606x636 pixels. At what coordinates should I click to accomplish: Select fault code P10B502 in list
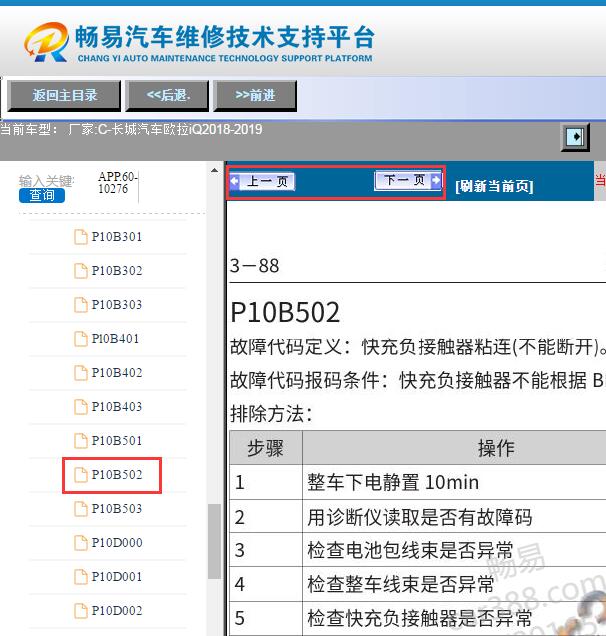[117, 475]
